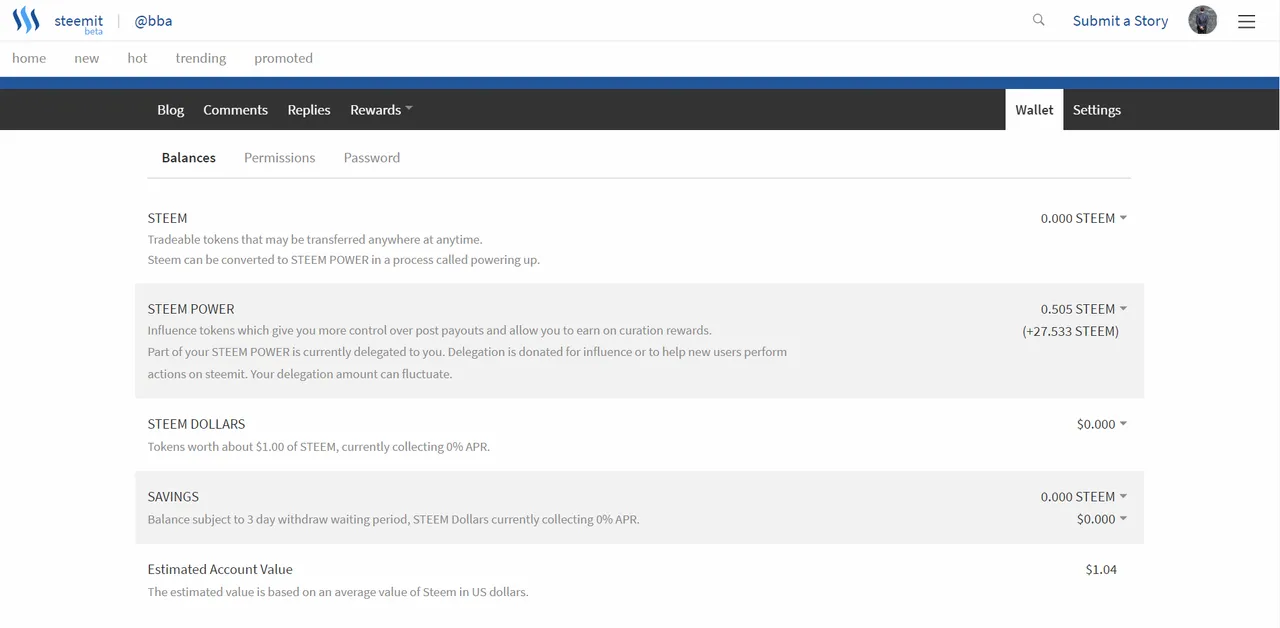1280x628 pixels.
Task: Open the Replies tab
Action: coord(309,110)
